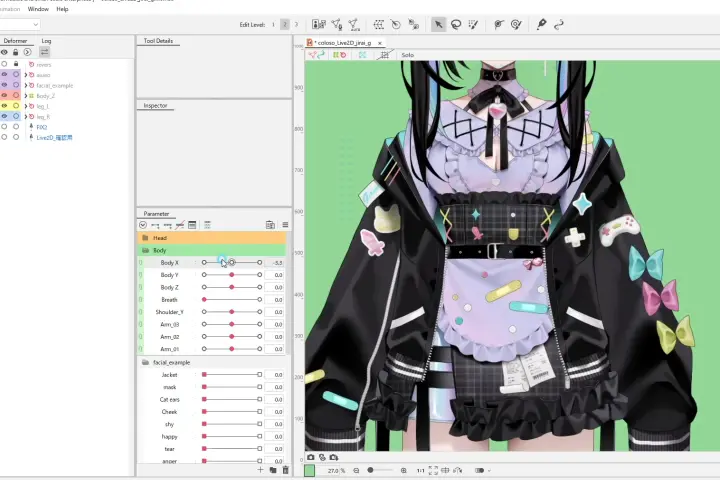Click the Body X value field
720x480 pixels.
click(x=275, y=263)
